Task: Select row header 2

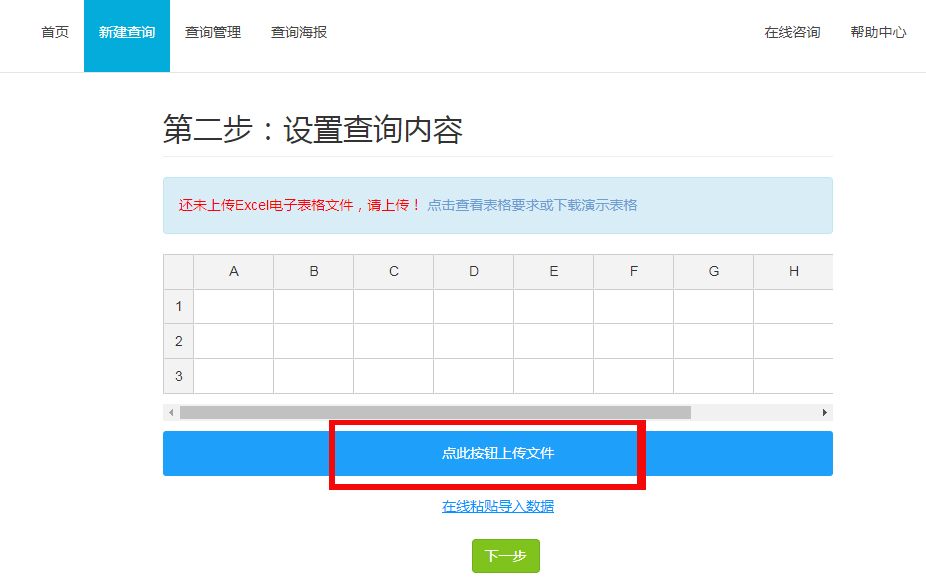Action: [x=178, y=341]
